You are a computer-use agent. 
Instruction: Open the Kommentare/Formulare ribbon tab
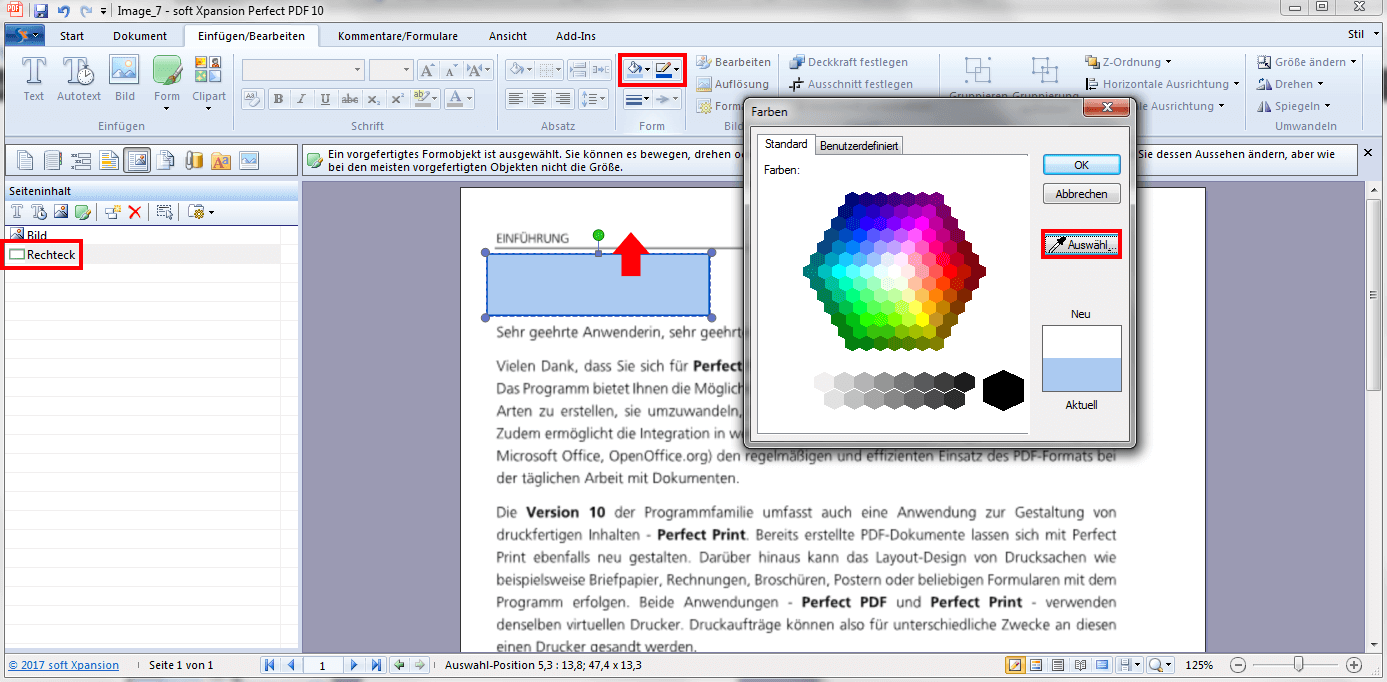[x=396, y=35]
